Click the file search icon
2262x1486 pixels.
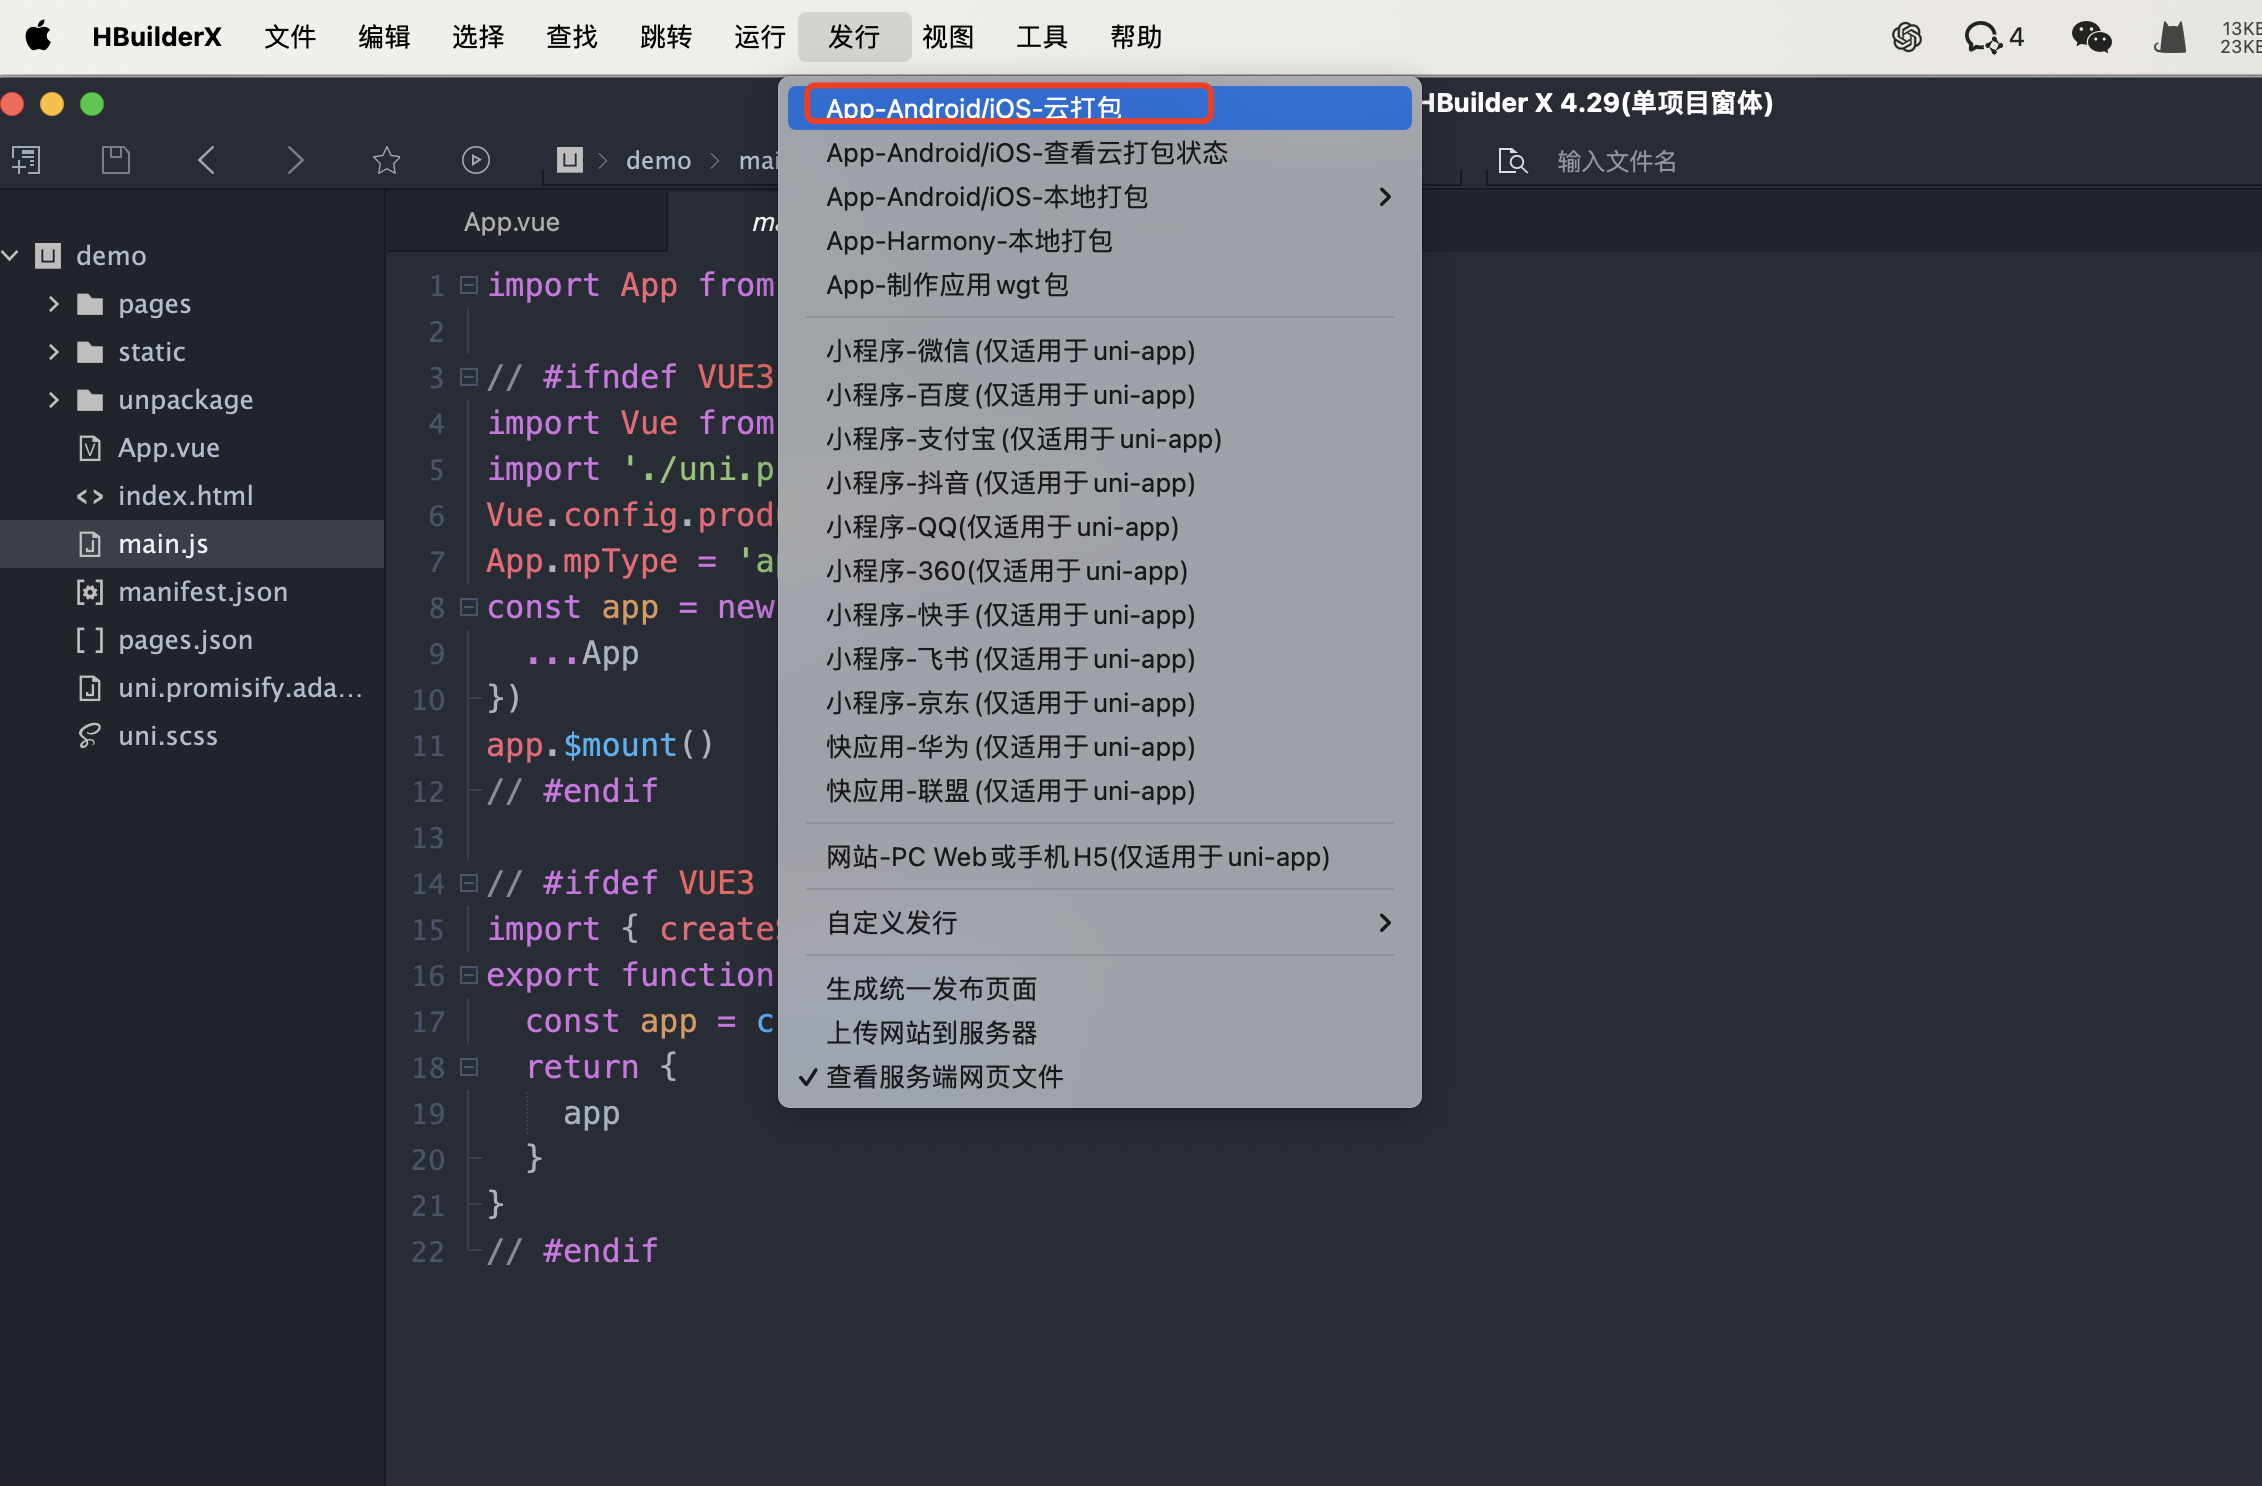coord(1512,161)
